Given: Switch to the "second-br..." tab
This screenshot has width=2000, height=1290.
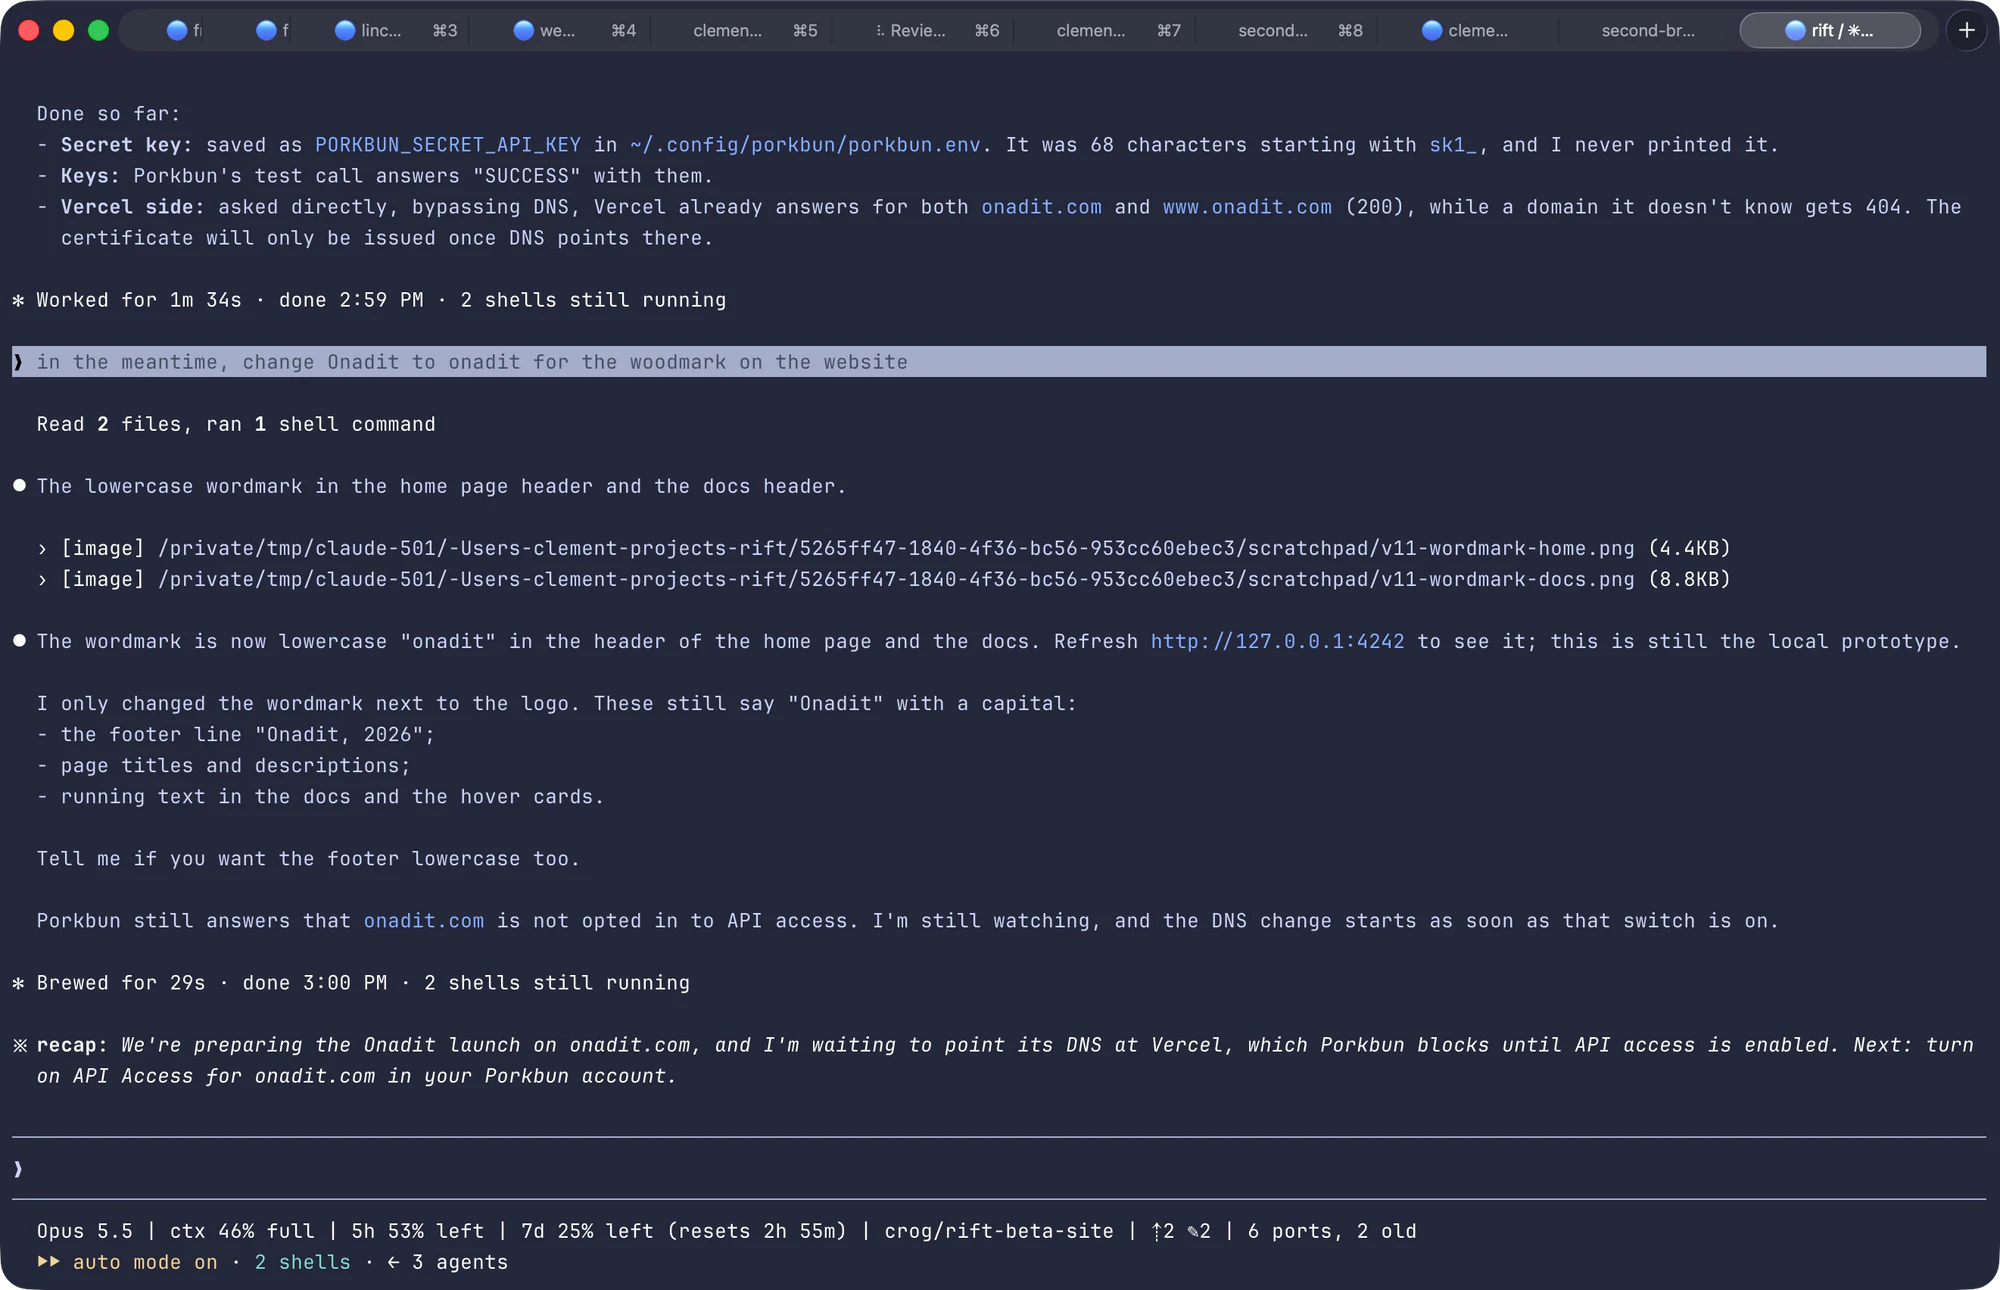Looking at the screenshot, I should tap(1648, 30).
